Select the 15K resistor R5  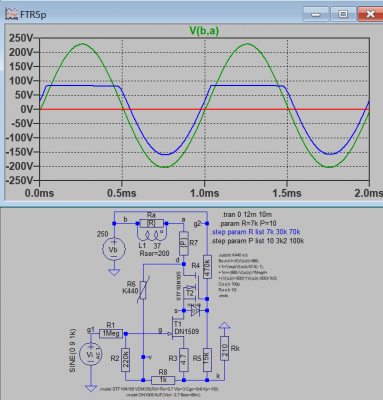207,360
